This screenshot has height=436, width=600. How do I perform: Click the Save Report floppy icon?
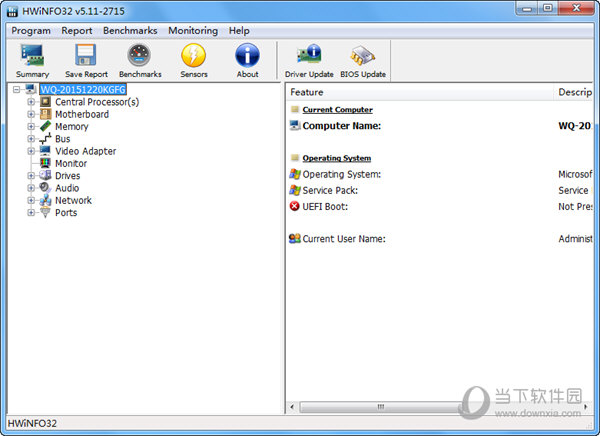[85, 55]
